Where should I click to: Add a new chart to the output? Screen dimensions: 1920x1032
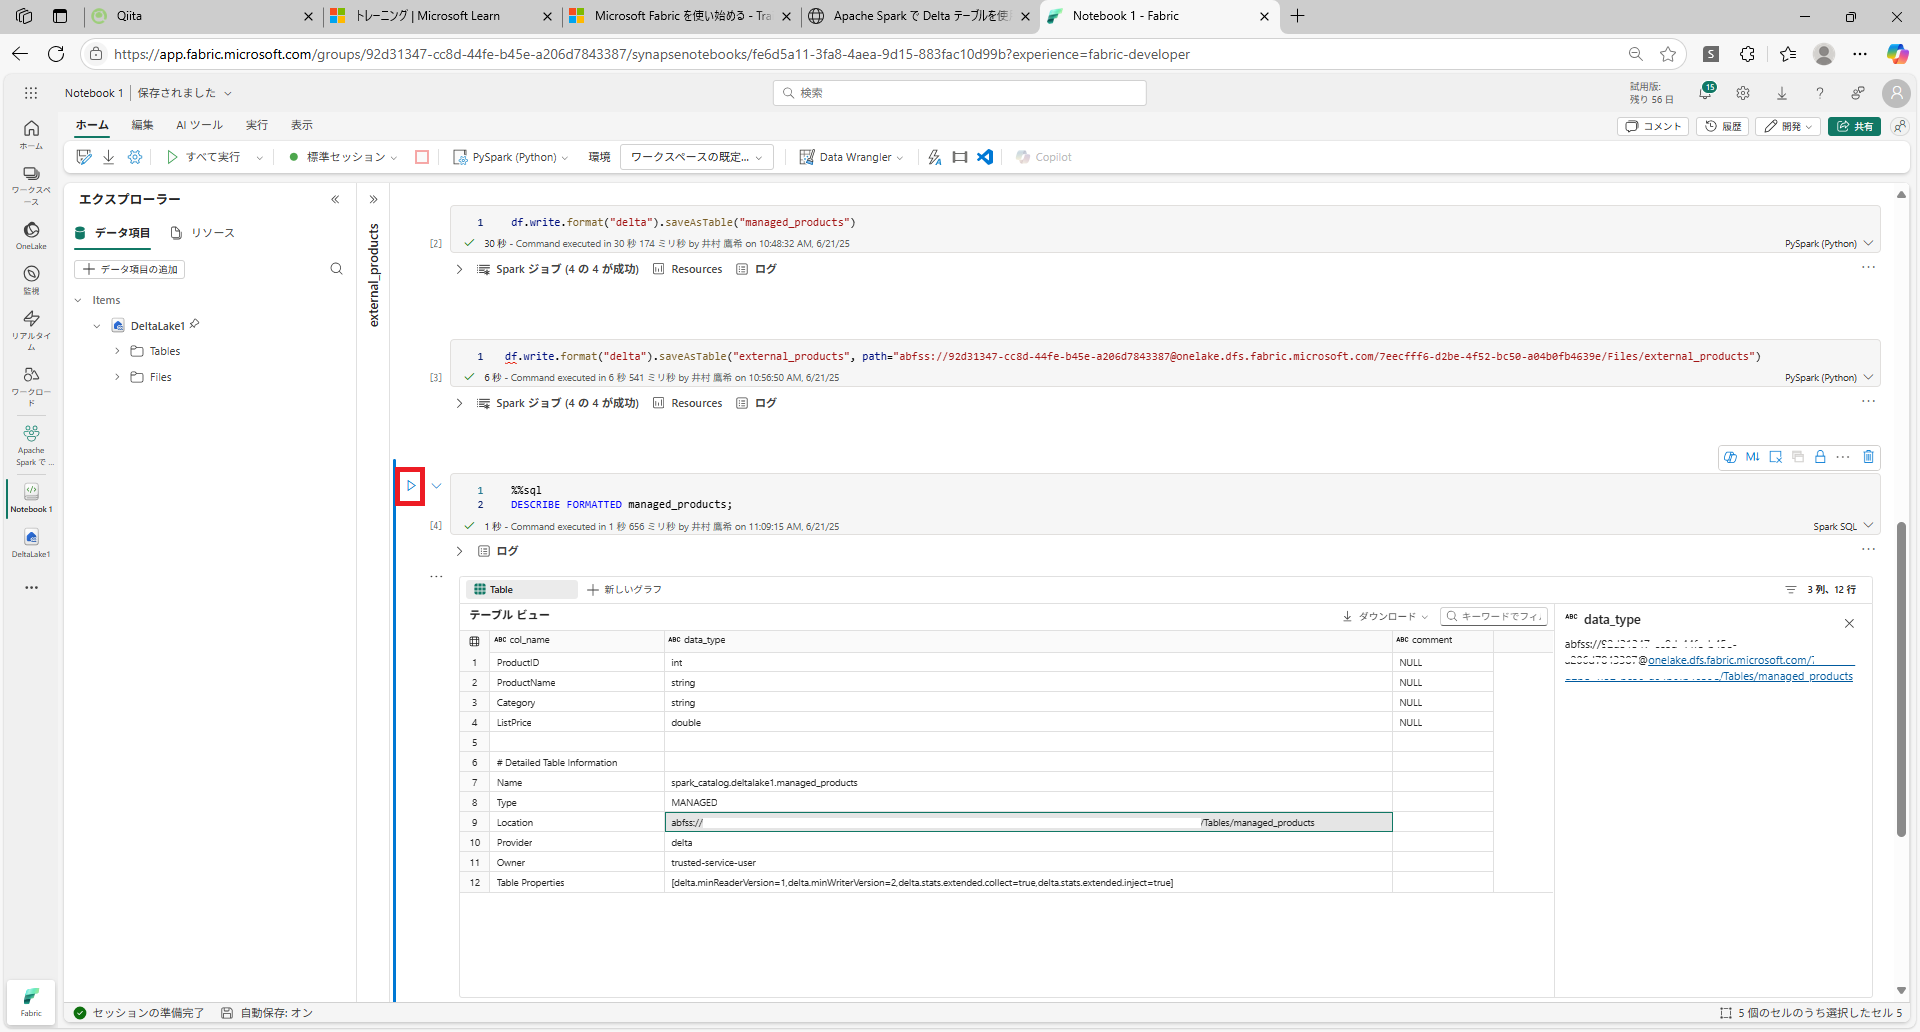pyautogui.click(x=624, y=590)
